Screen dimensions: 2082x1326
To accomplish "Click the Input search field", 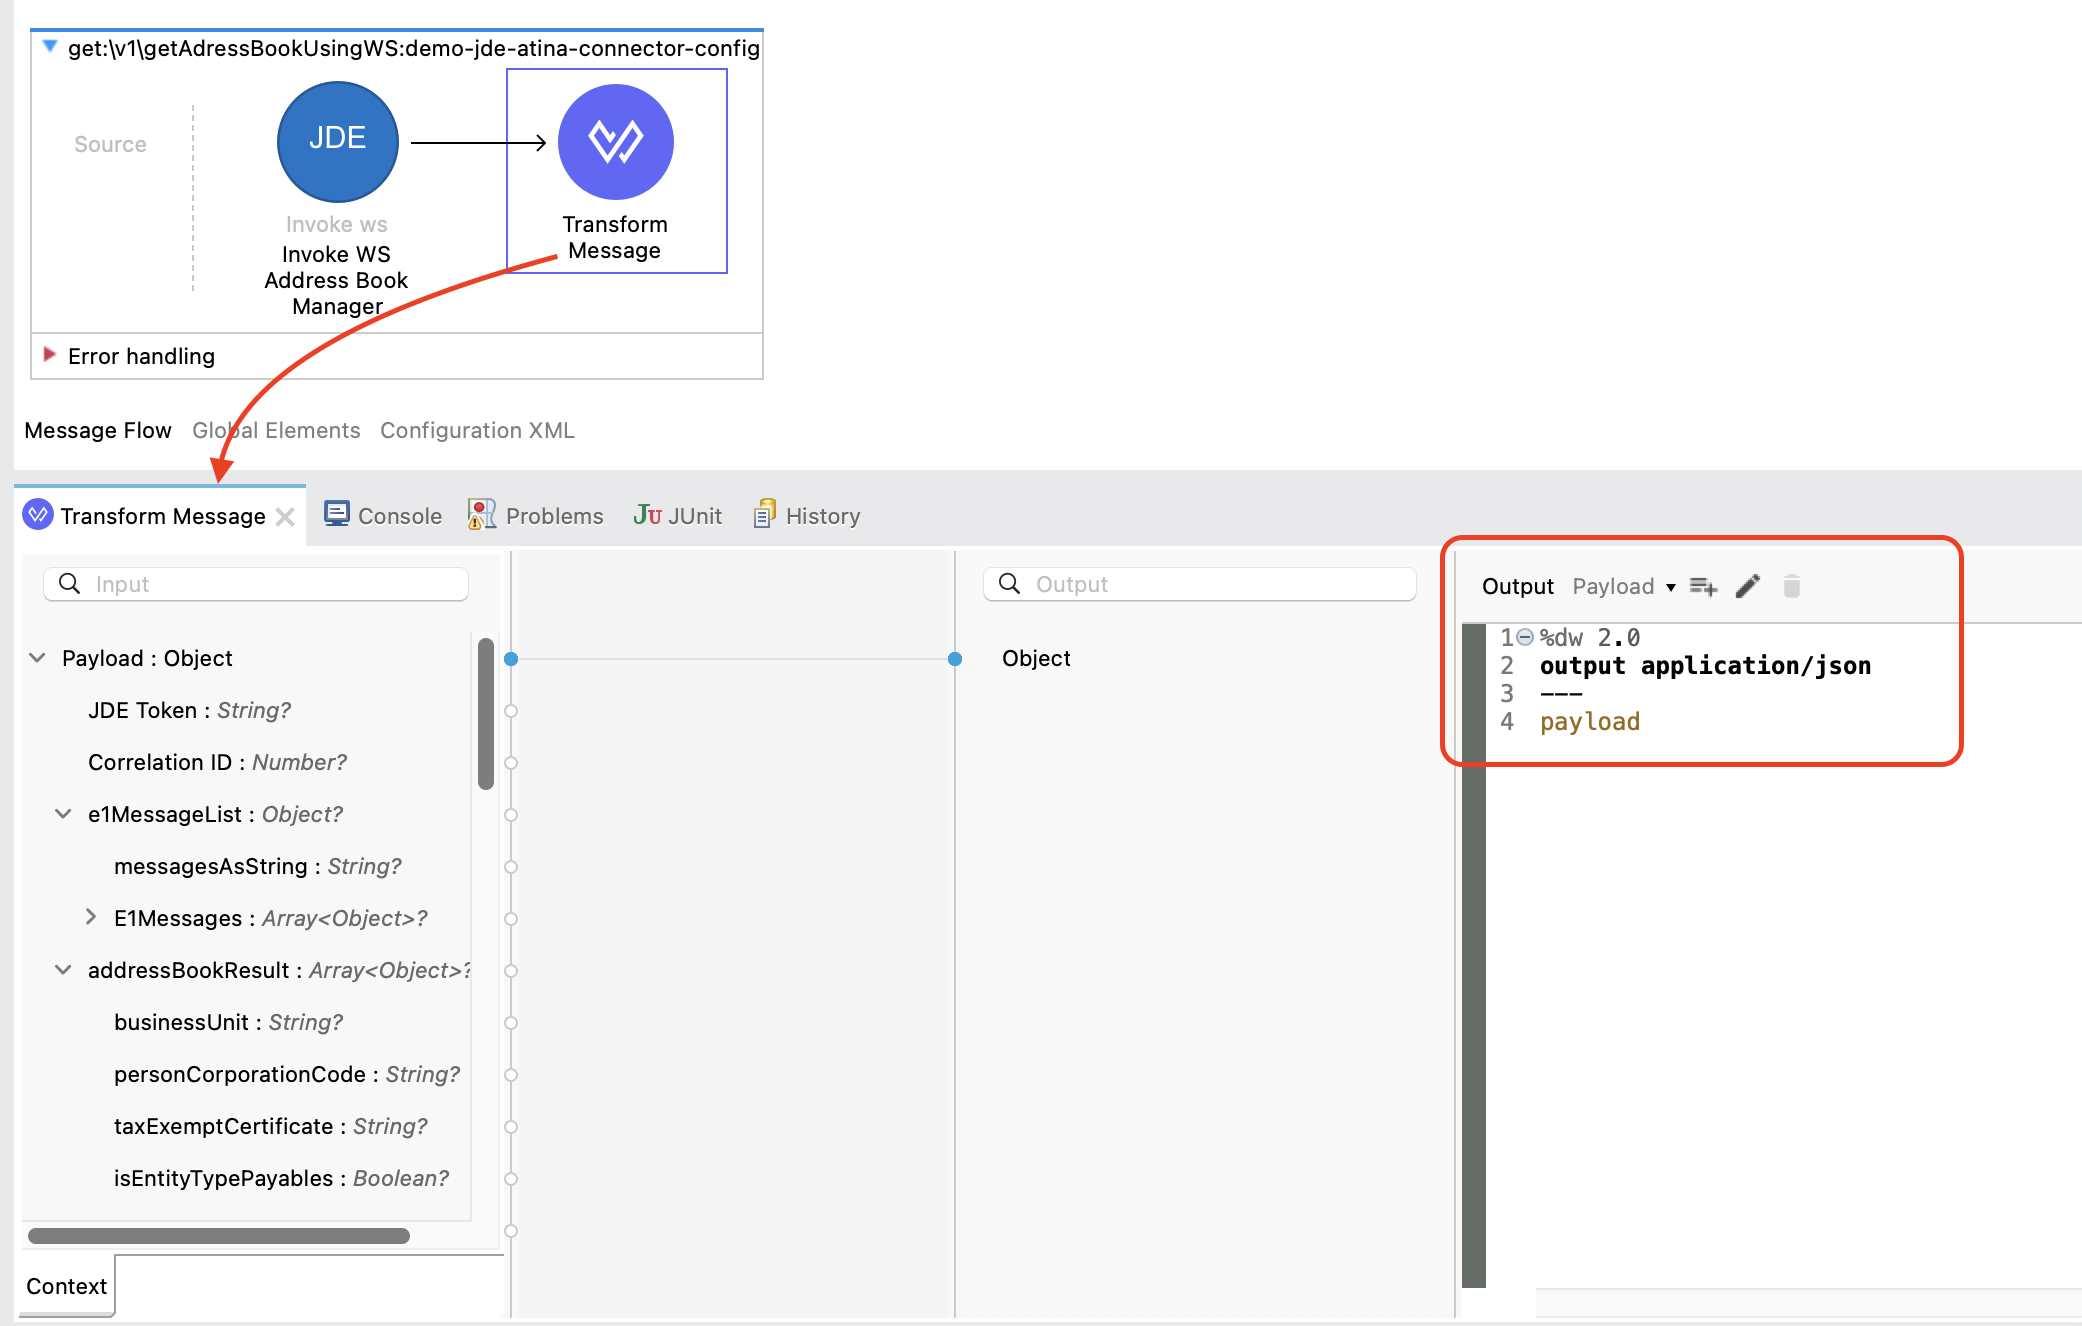I will point(270,584).
